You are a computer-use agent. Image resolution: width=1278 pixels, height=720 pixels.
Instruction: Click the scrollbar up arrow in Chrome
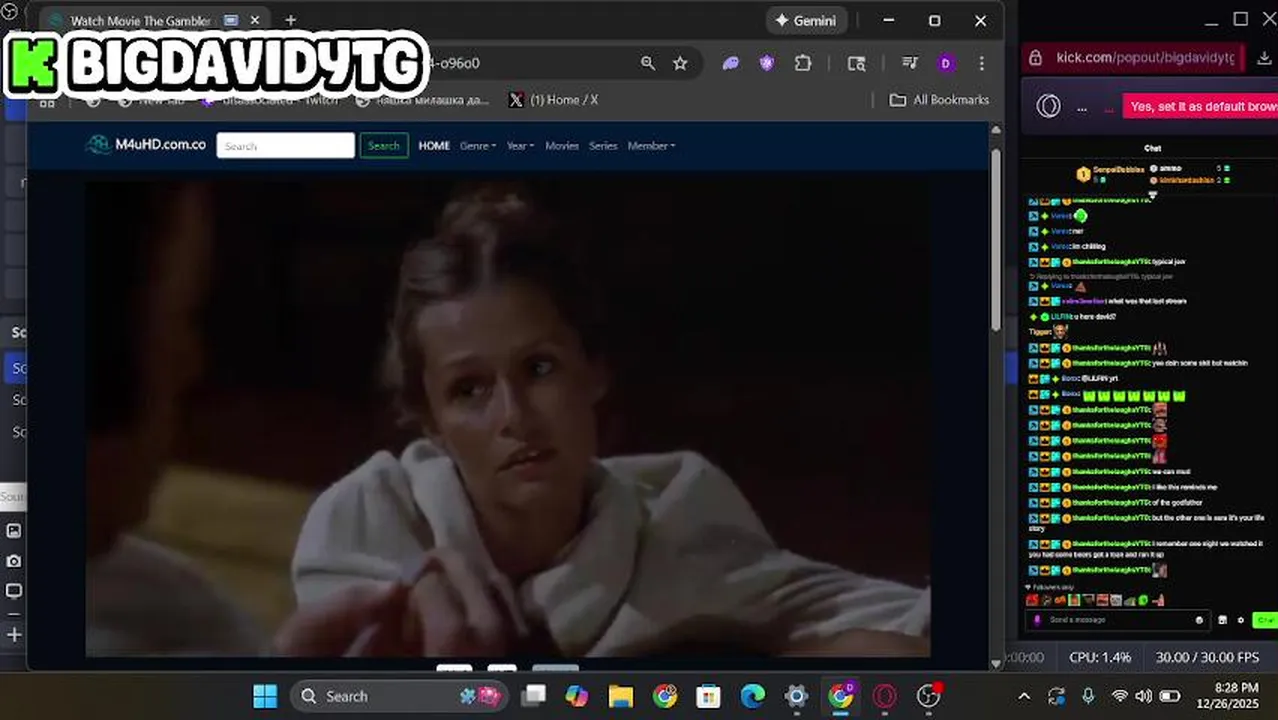click(996, 130)
